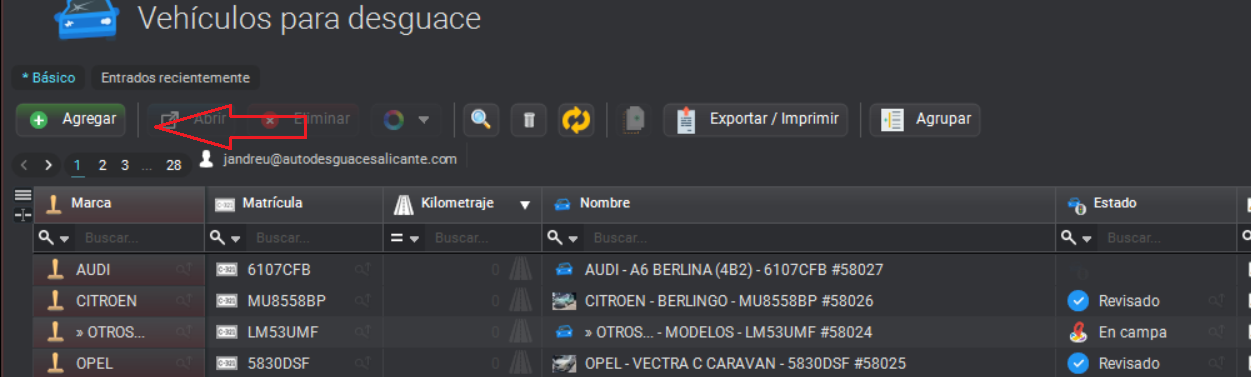The image size is (1251, 377).
Task: Click matrícula 5830DSF cell
Action: (x=294, y=363)
